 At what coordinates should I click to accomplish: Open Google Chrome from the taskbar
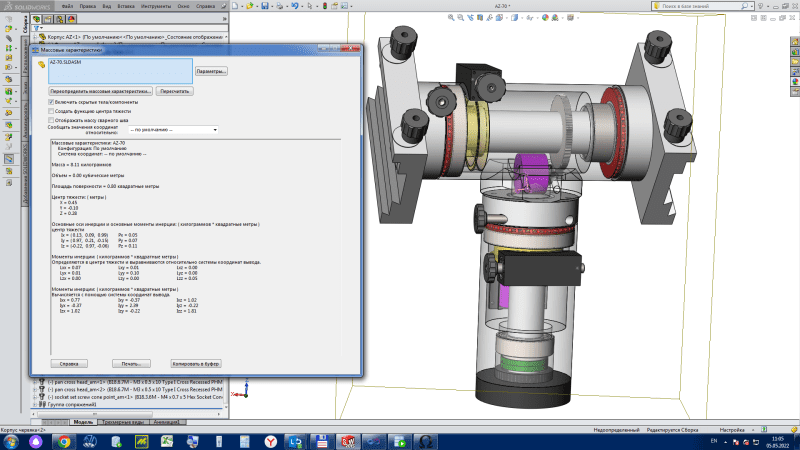pyautogui.click(x=64, y=440)
